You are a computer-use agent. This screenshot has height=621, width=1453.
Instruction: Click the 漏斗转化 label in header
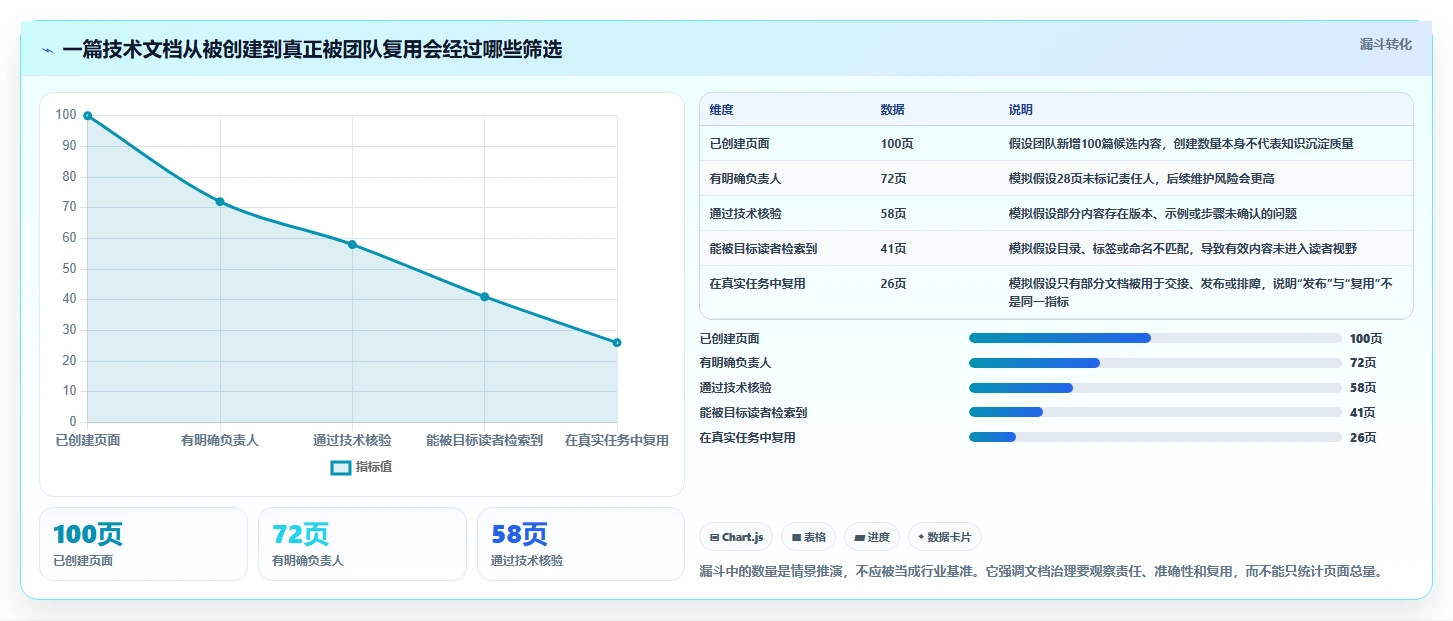[x=1385, y=44]
